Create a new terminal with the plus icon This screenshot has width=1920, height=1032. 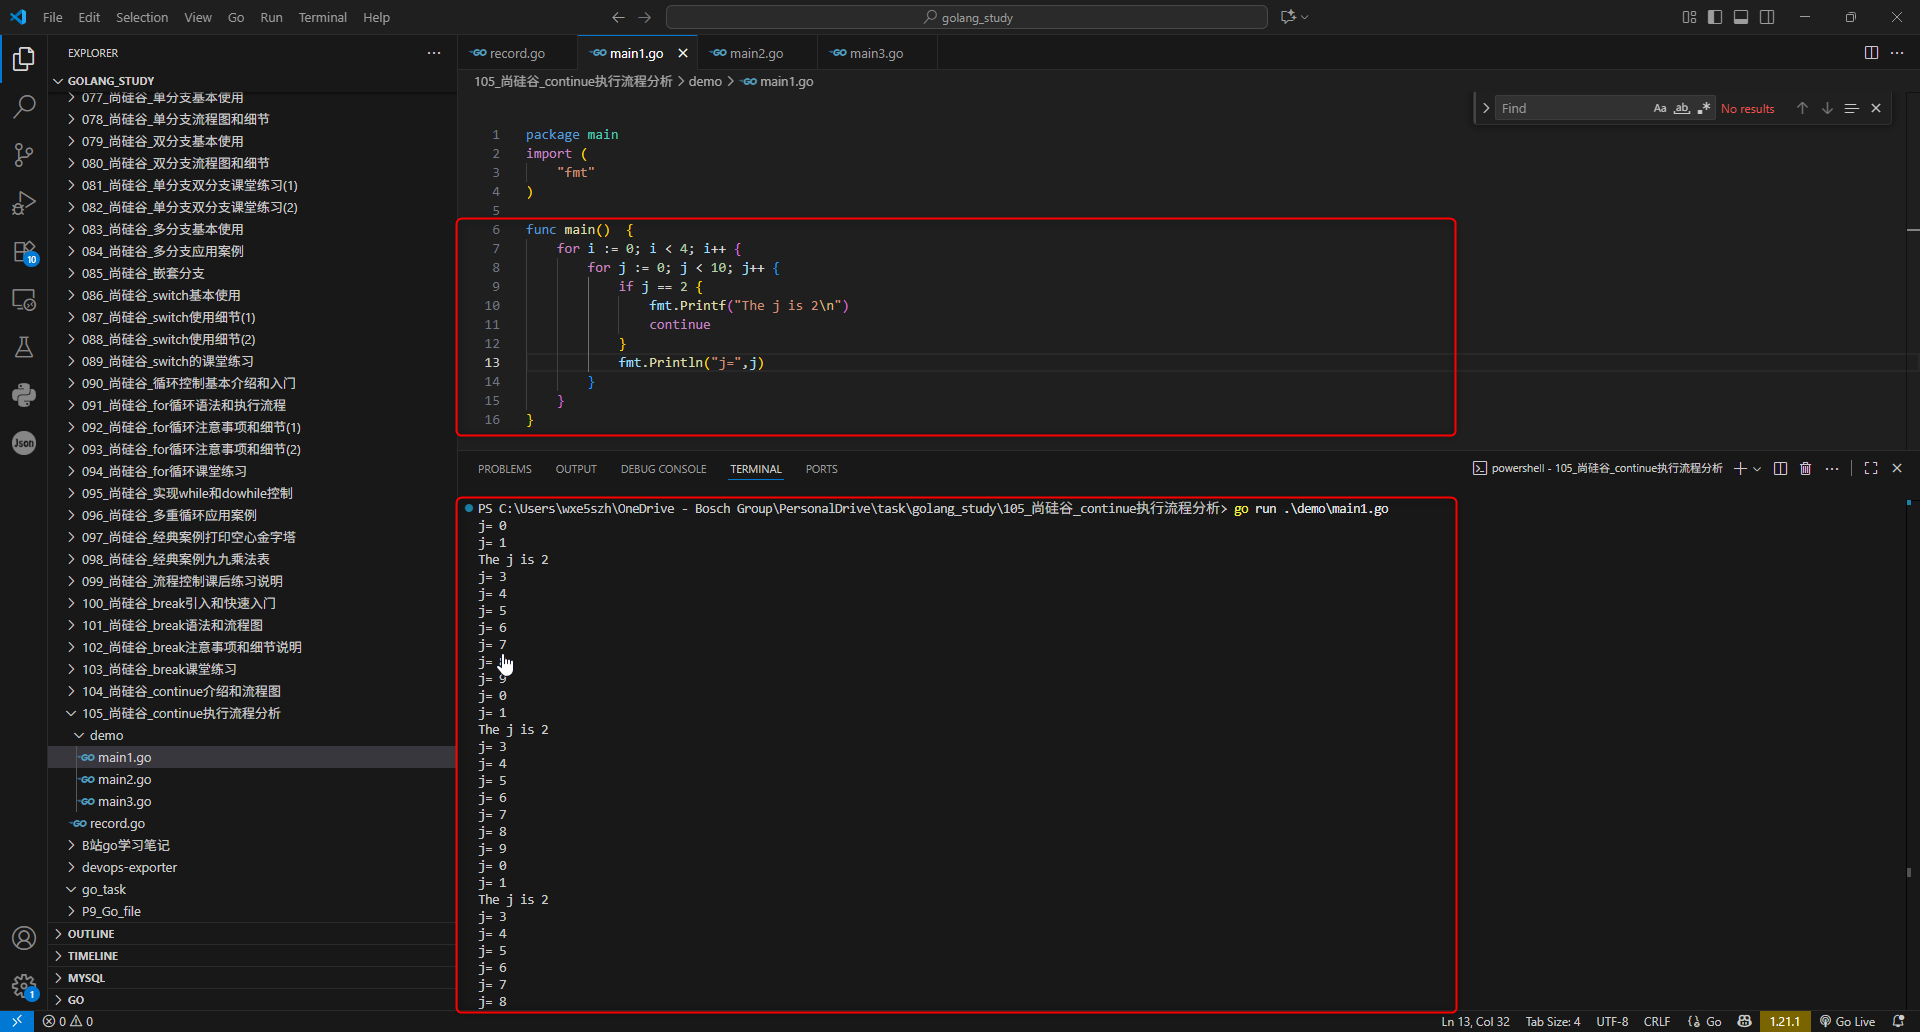pyautogui.click(x=1740, y=469)
